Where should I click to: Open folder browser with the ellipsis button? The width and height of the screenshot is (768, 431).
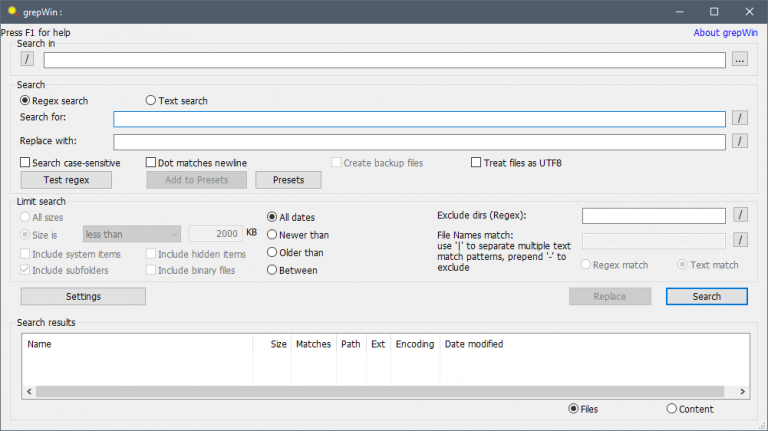point(739,60)
